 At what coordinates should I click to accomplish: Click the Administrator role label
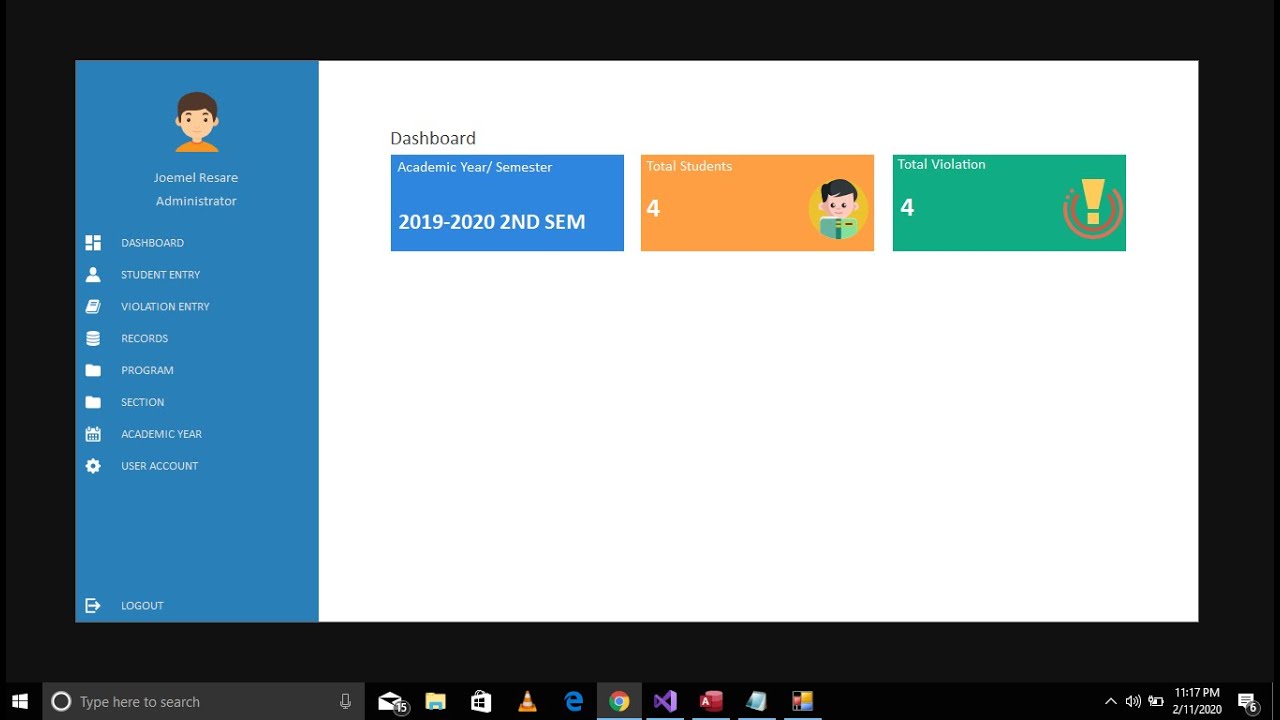click(x=196, y=201)
